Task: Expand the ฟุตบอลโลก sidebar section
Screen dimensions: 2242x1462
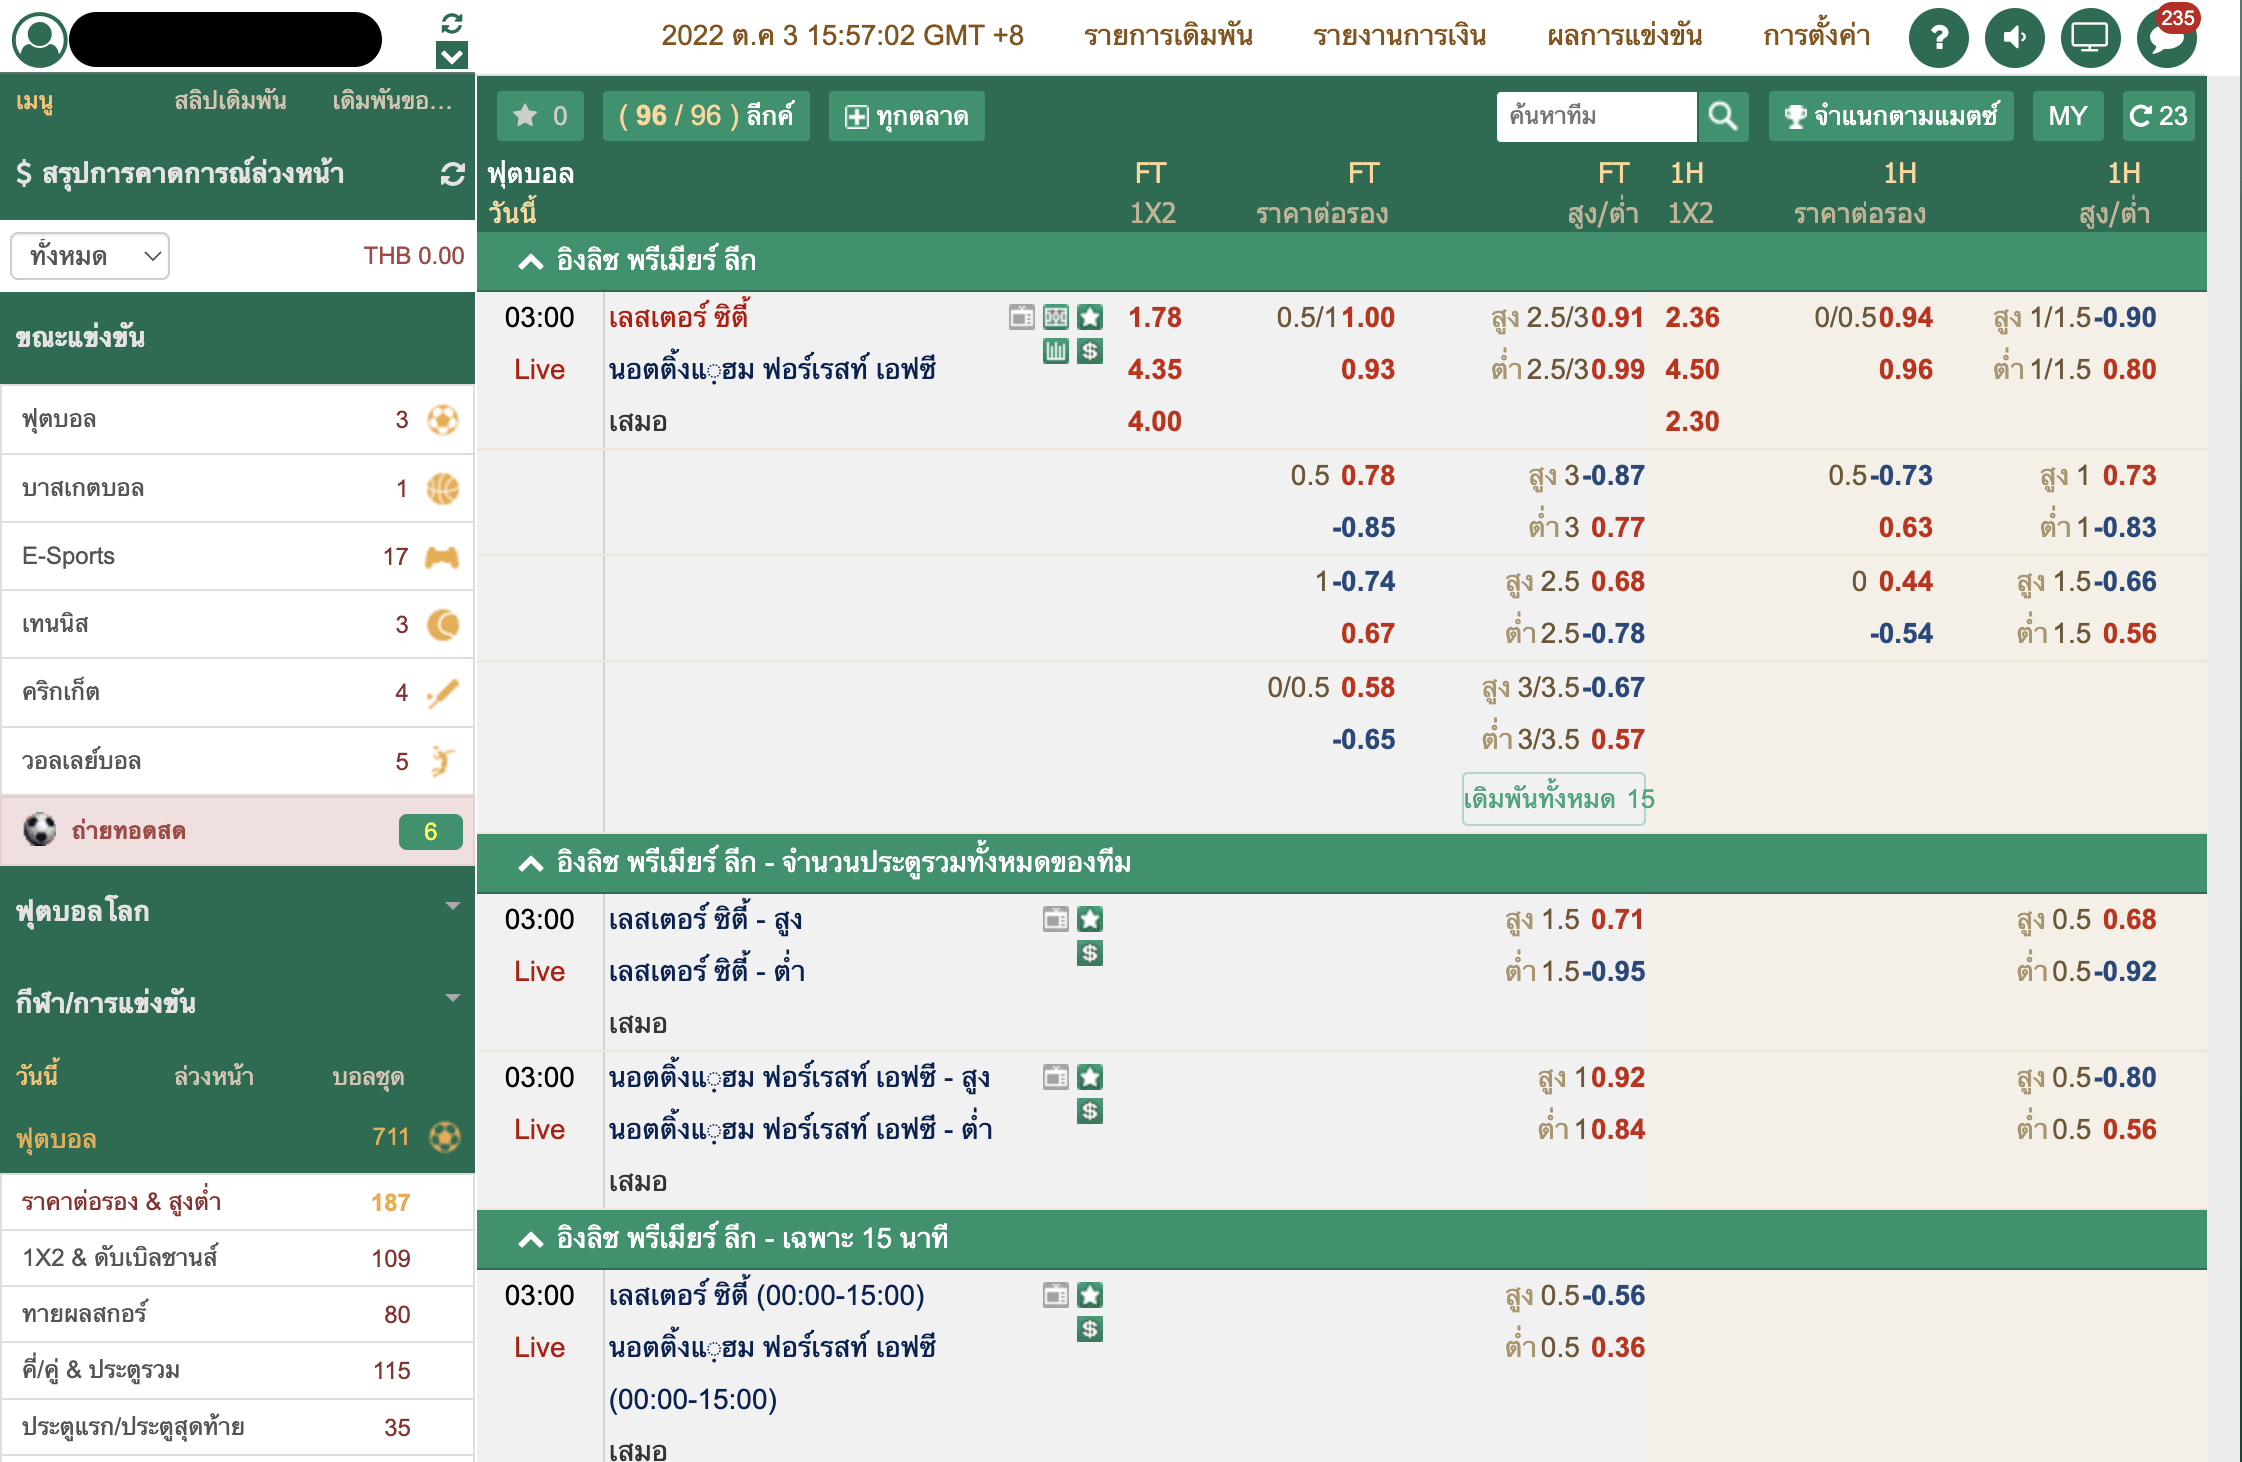Action: click(x=237, y=911)
